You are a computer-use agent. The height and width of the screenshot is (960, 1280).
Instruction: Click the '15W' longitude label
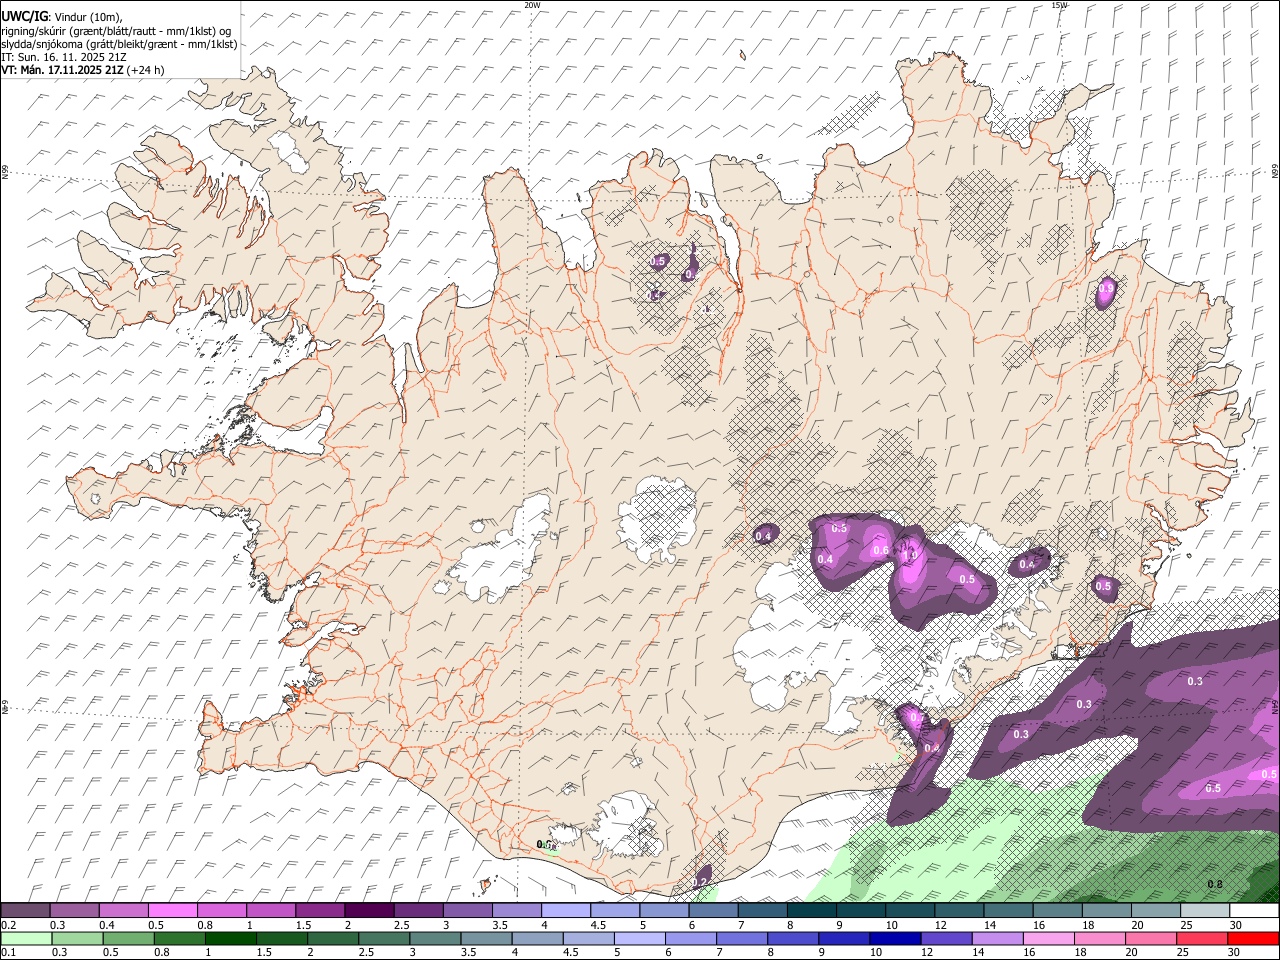(1060, 5)
